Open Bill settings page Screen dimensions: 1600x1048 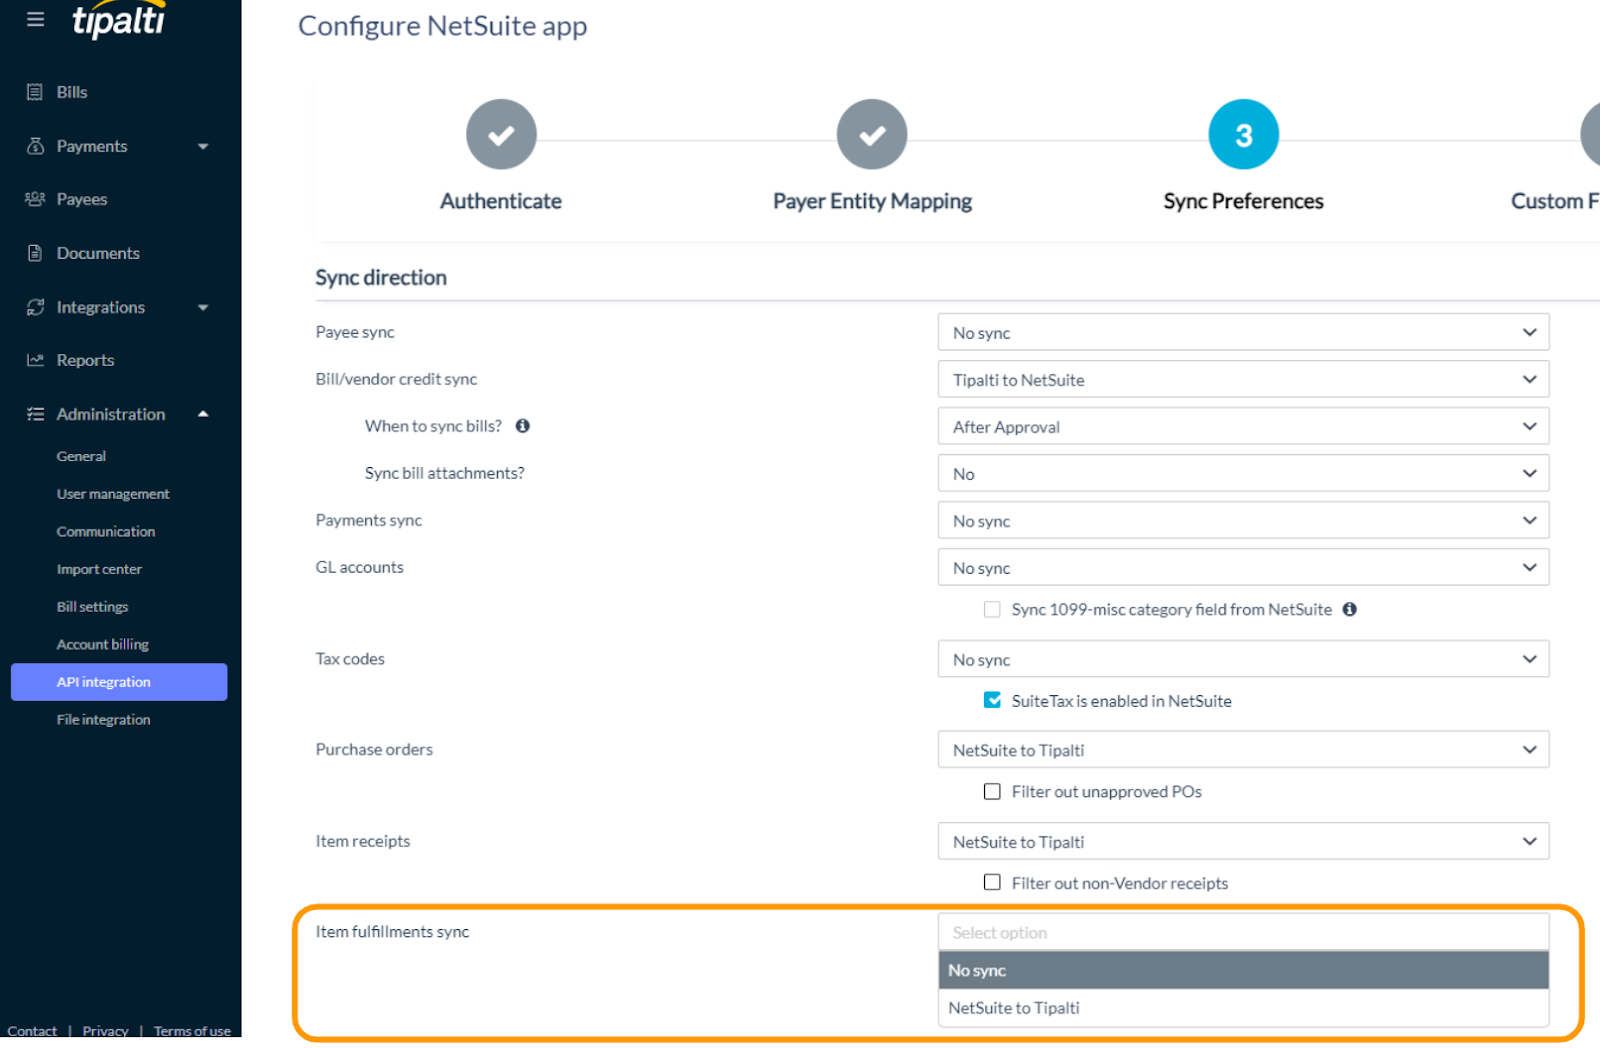92,607
